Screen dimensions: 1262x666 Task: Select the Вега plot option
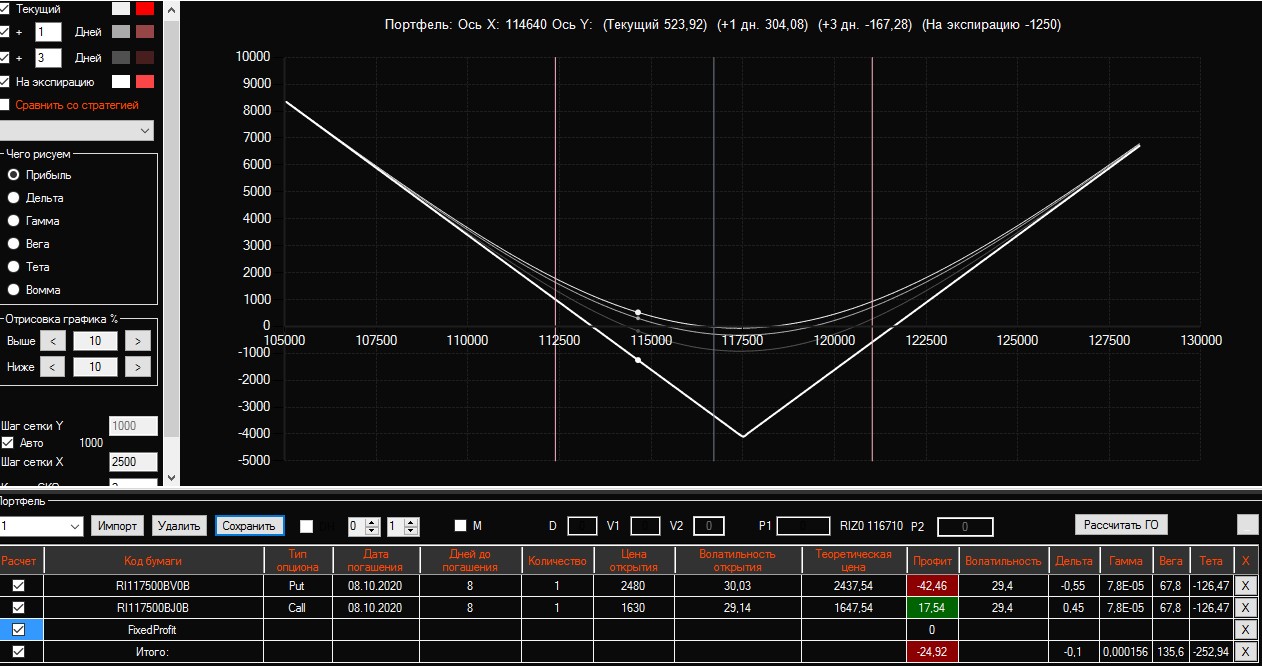tap(14, 244)
